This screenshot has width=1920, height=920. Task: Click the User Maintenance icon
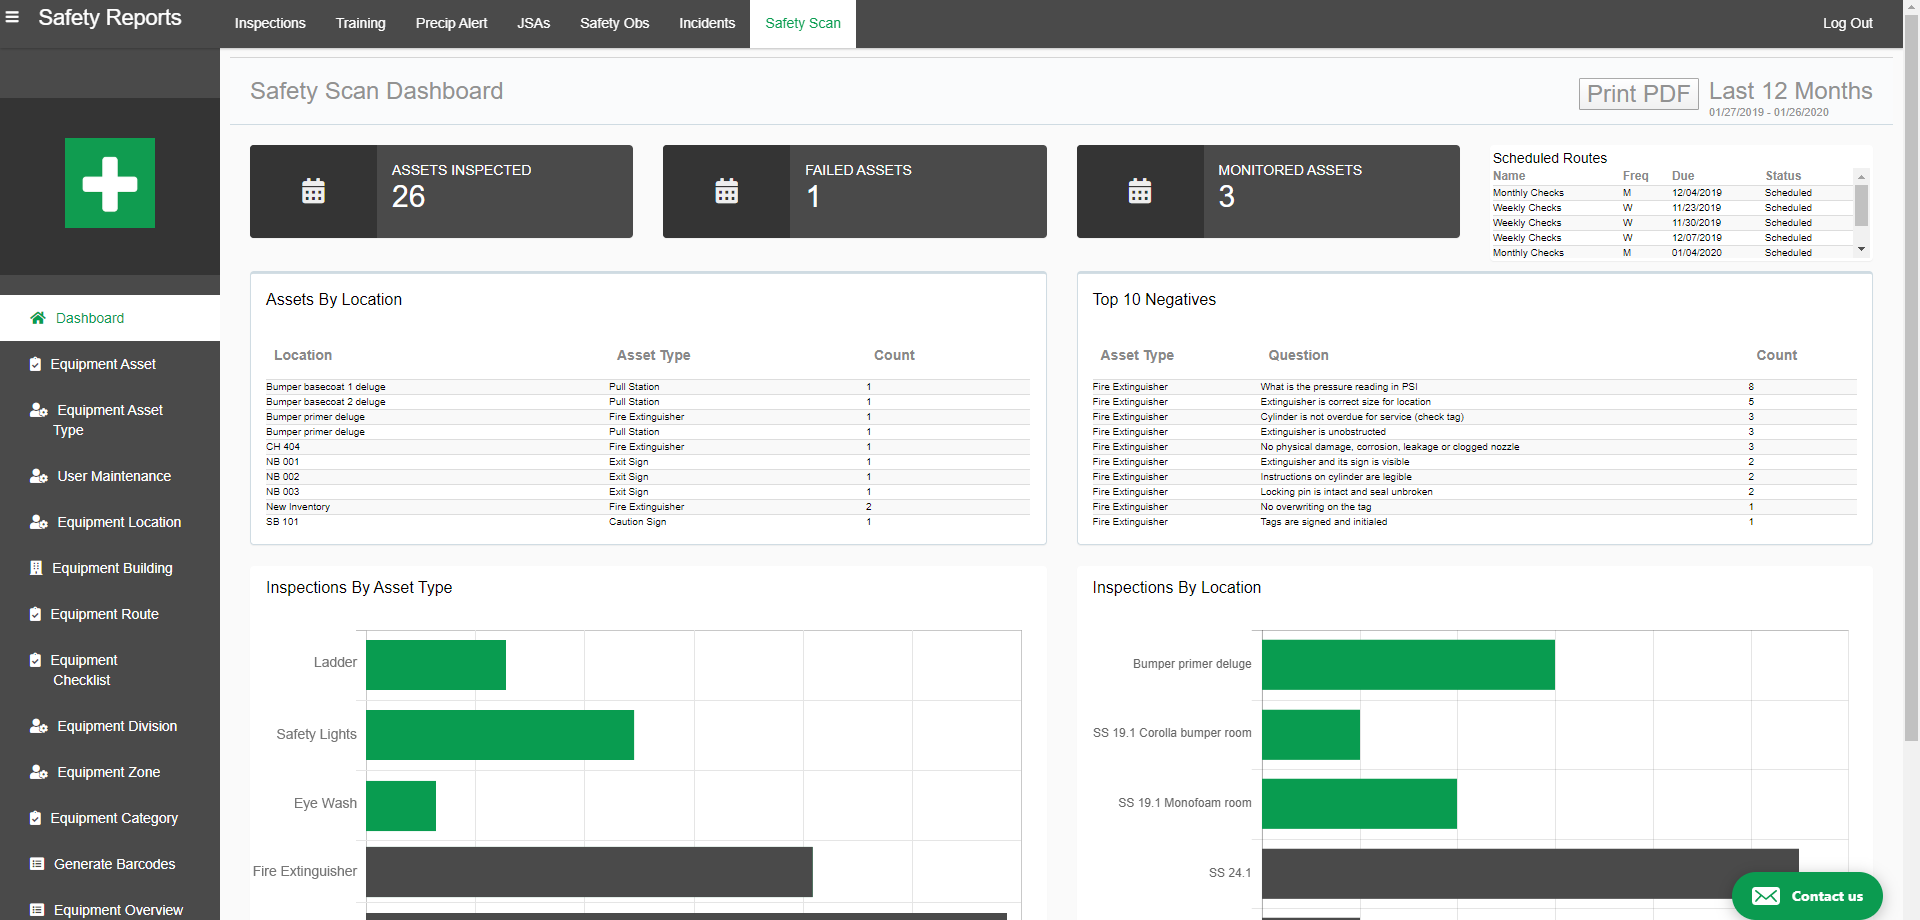point(39,476)
